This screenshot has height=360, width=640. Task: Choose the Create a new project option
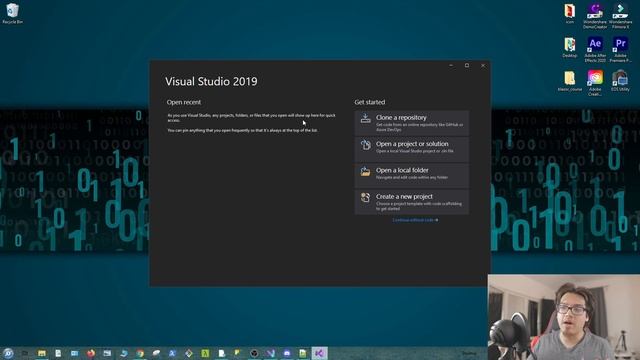[x=411, y=202]
